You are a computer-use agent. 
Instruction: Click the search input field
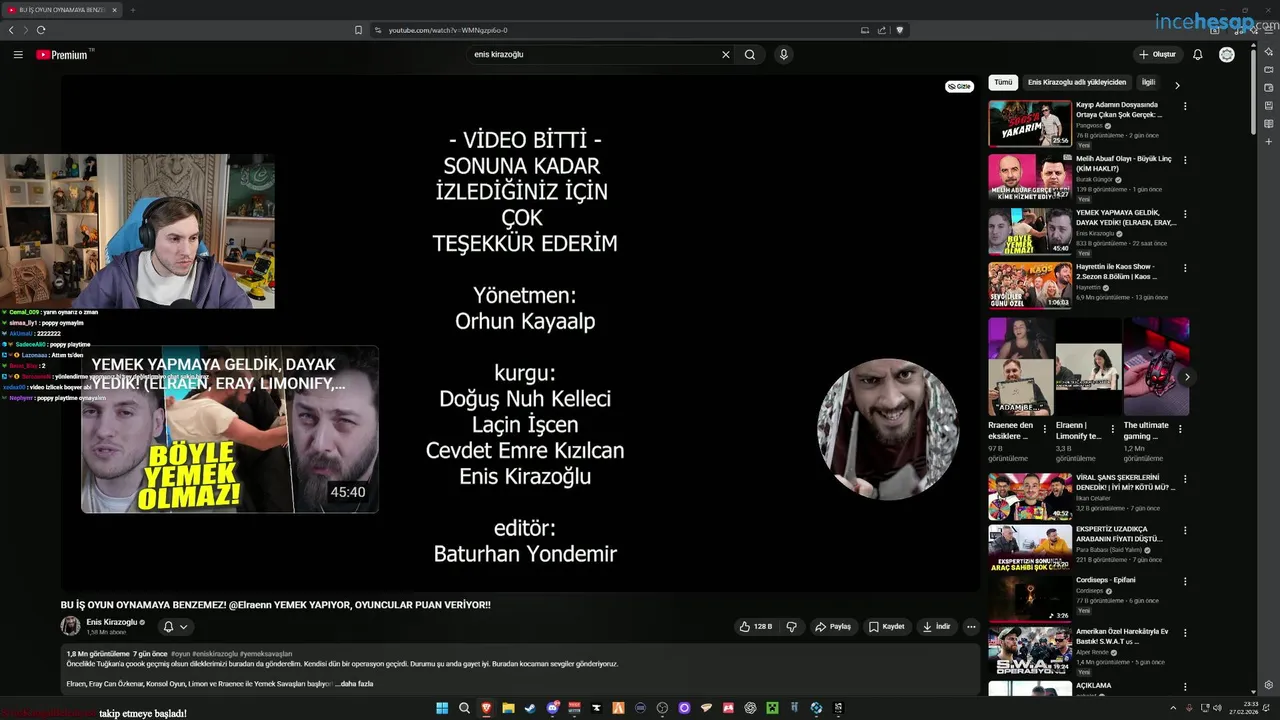[595, 55]
